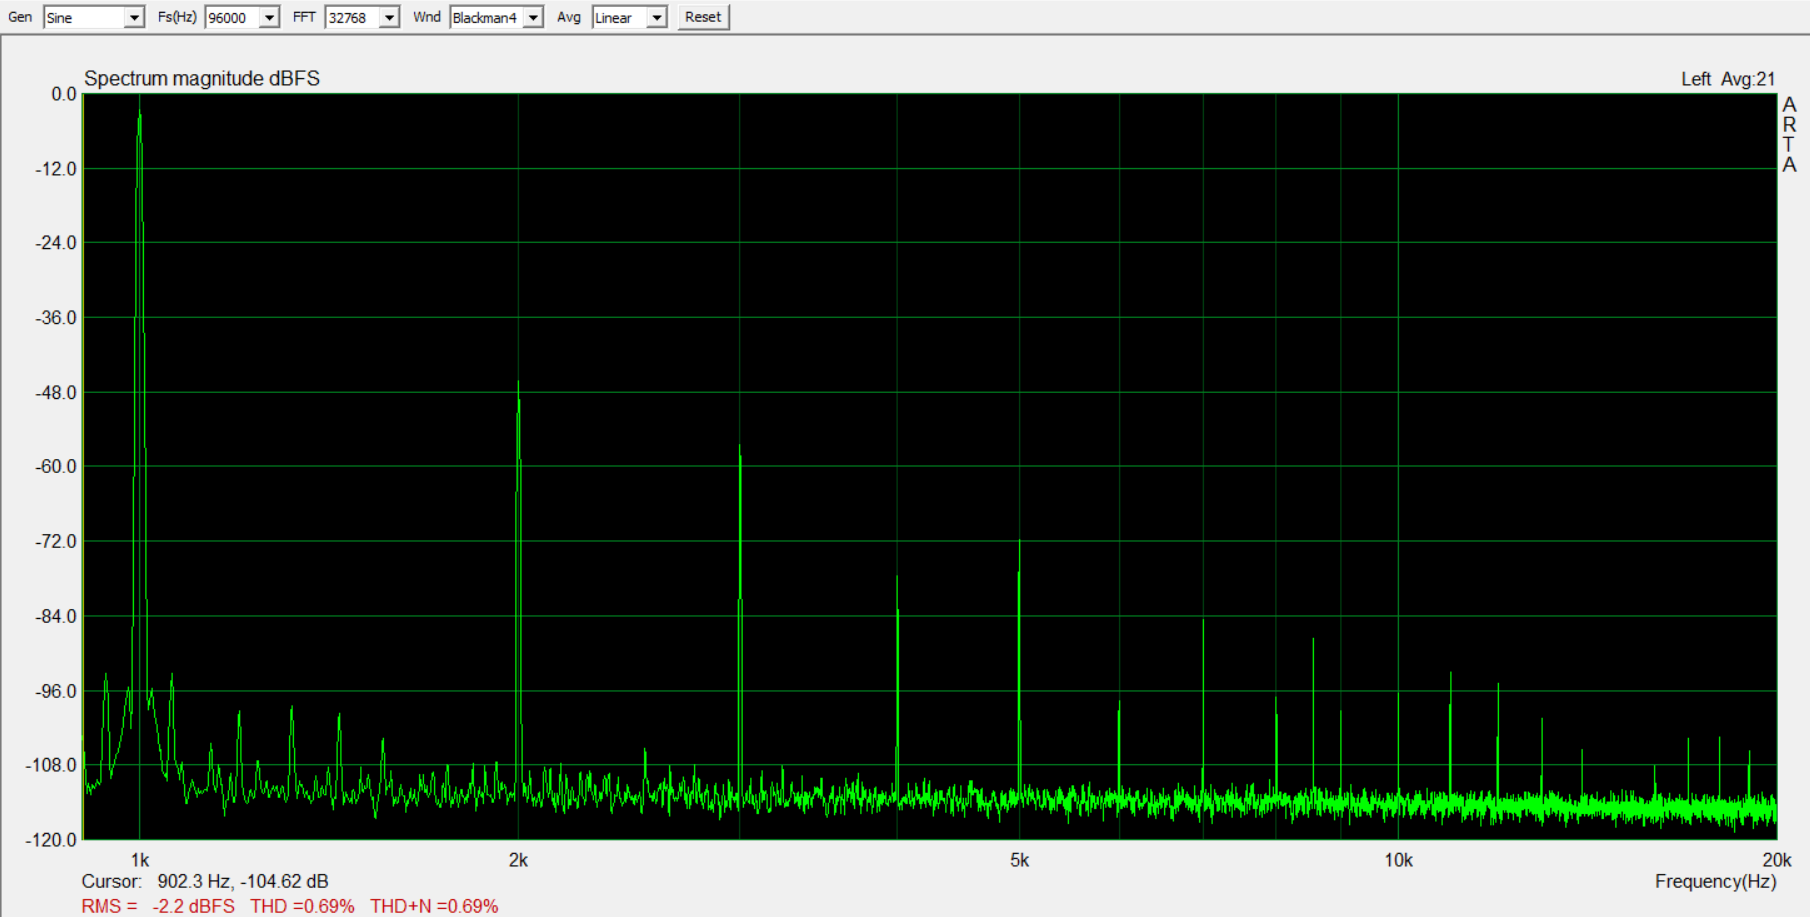Click the second harmonic peak at 2k
Image resolution: width=1810 pixels, height=917 pixels.
[518, 383]
